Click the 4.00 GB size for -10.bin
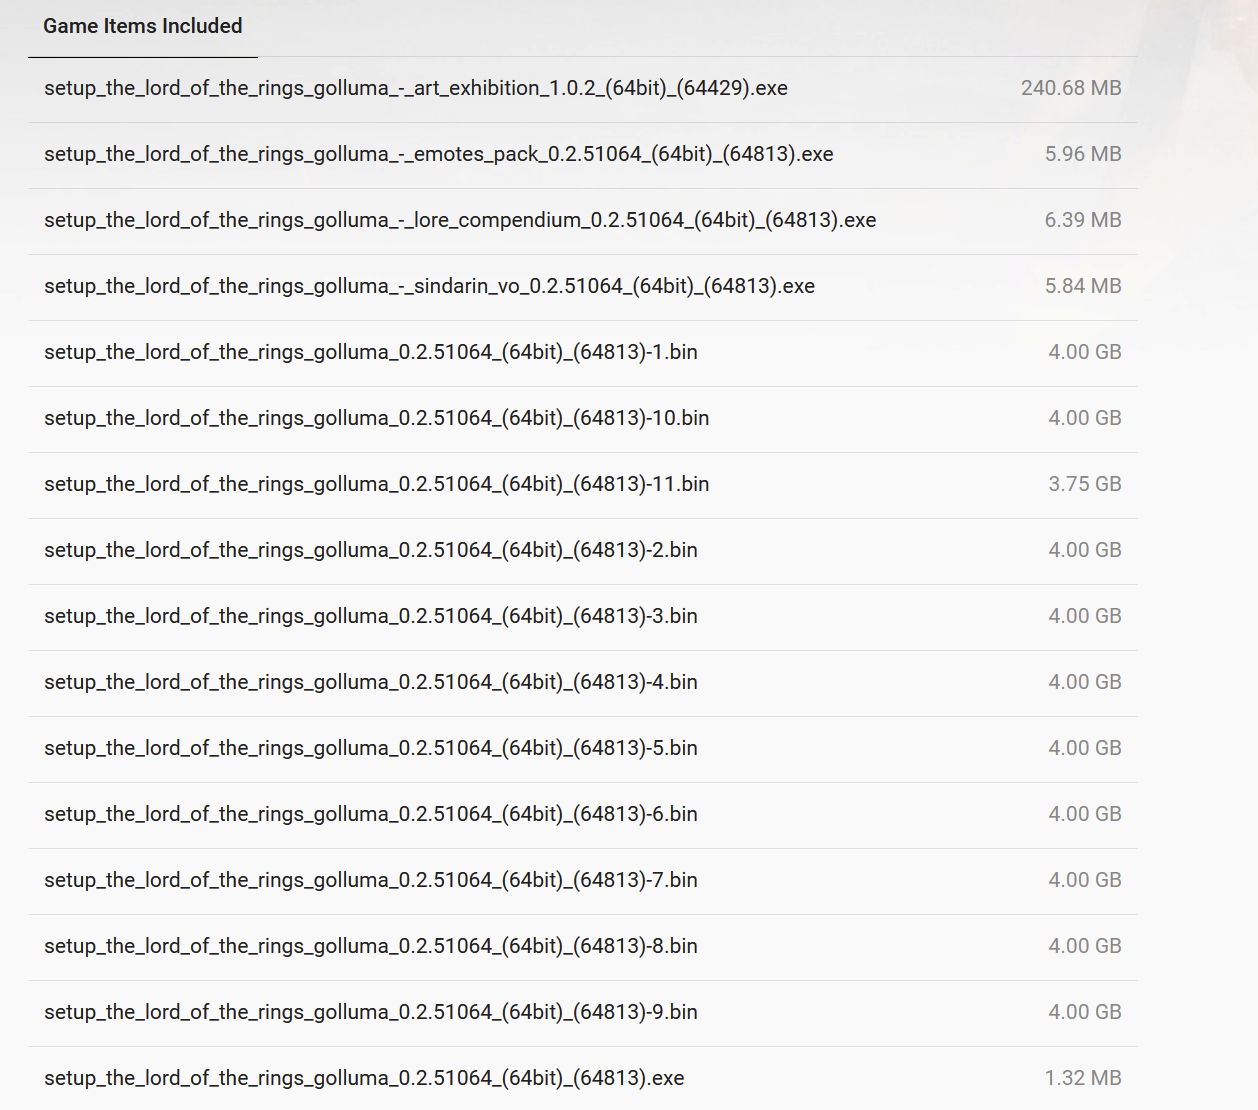 coord(1085,418)
